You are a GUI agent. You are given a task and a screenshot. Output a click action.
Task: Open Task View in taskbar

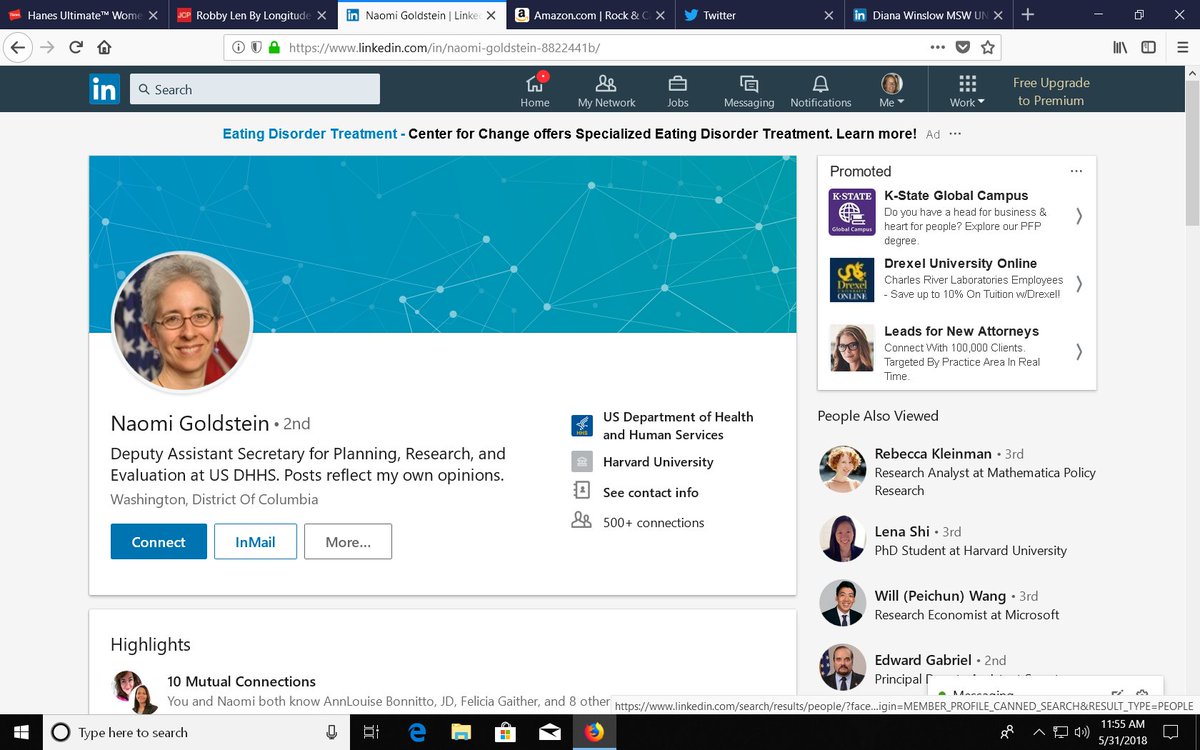point(371,732)
